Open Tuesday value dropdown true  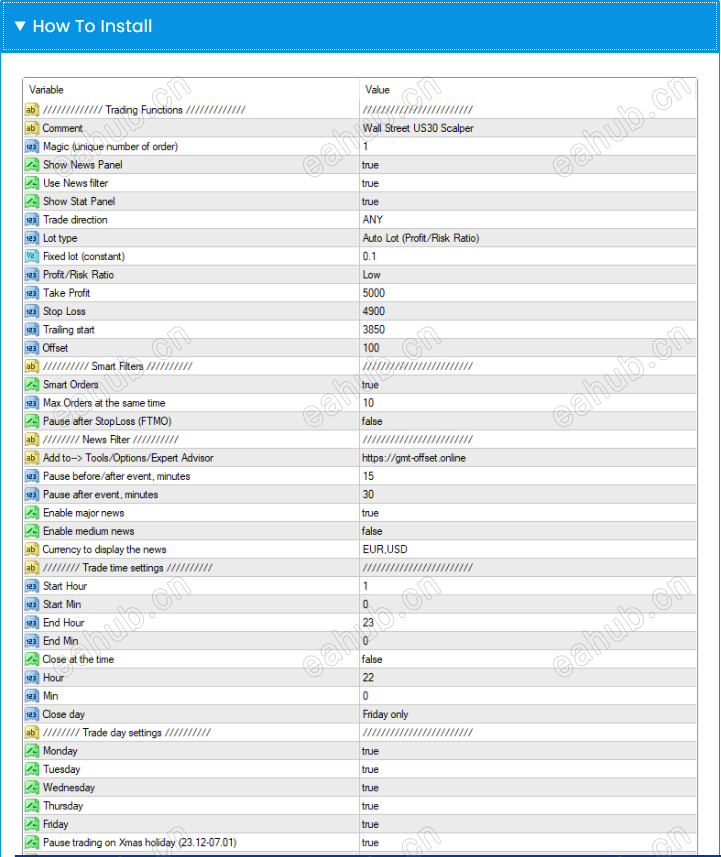pyautogui.click(x=370, y=770)
